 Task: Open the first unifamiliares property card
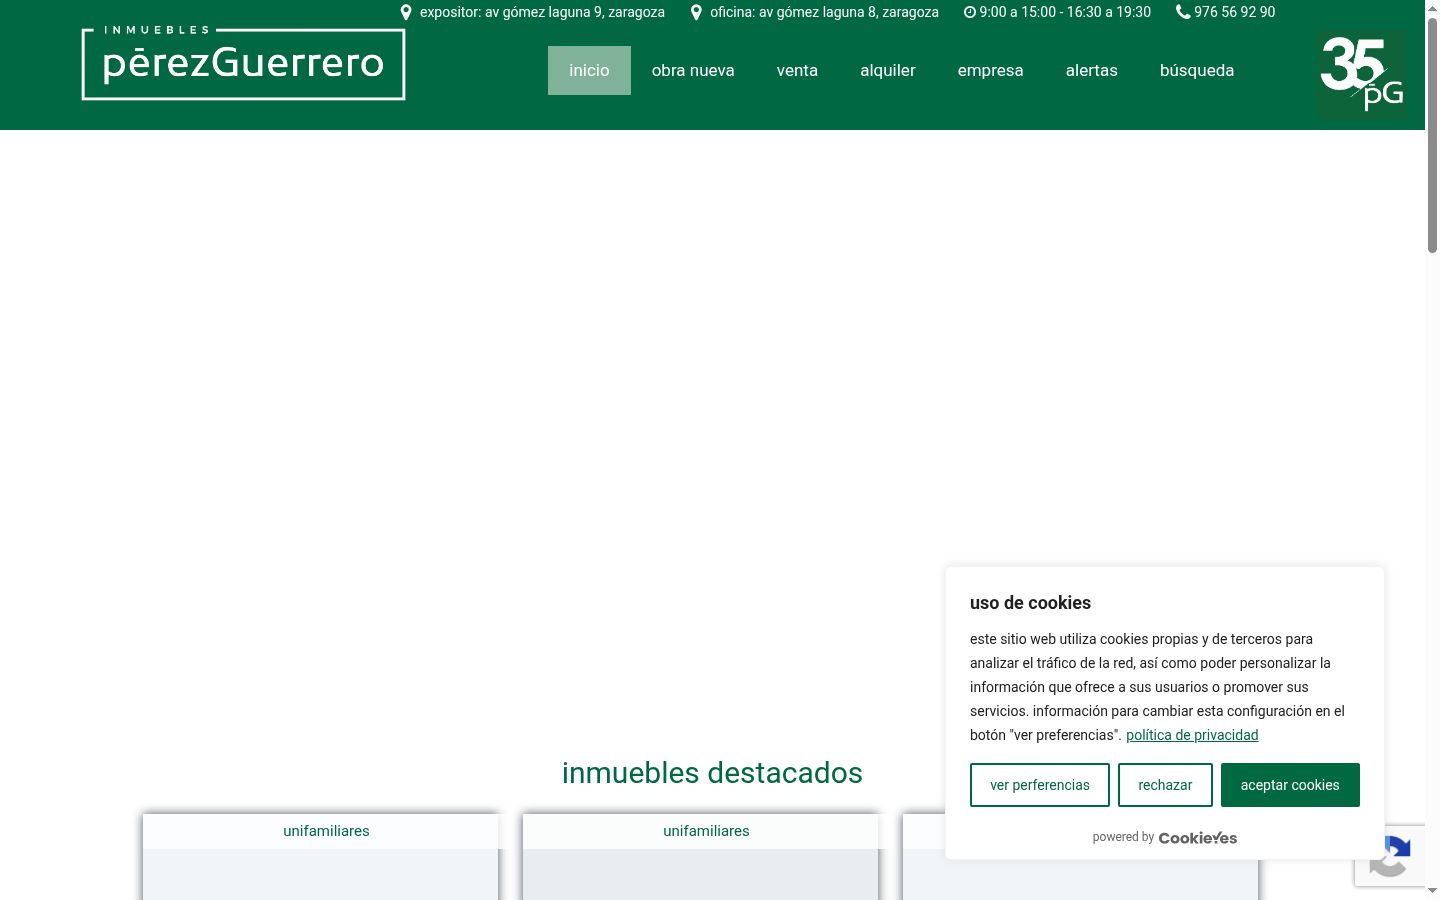[320, 857]
